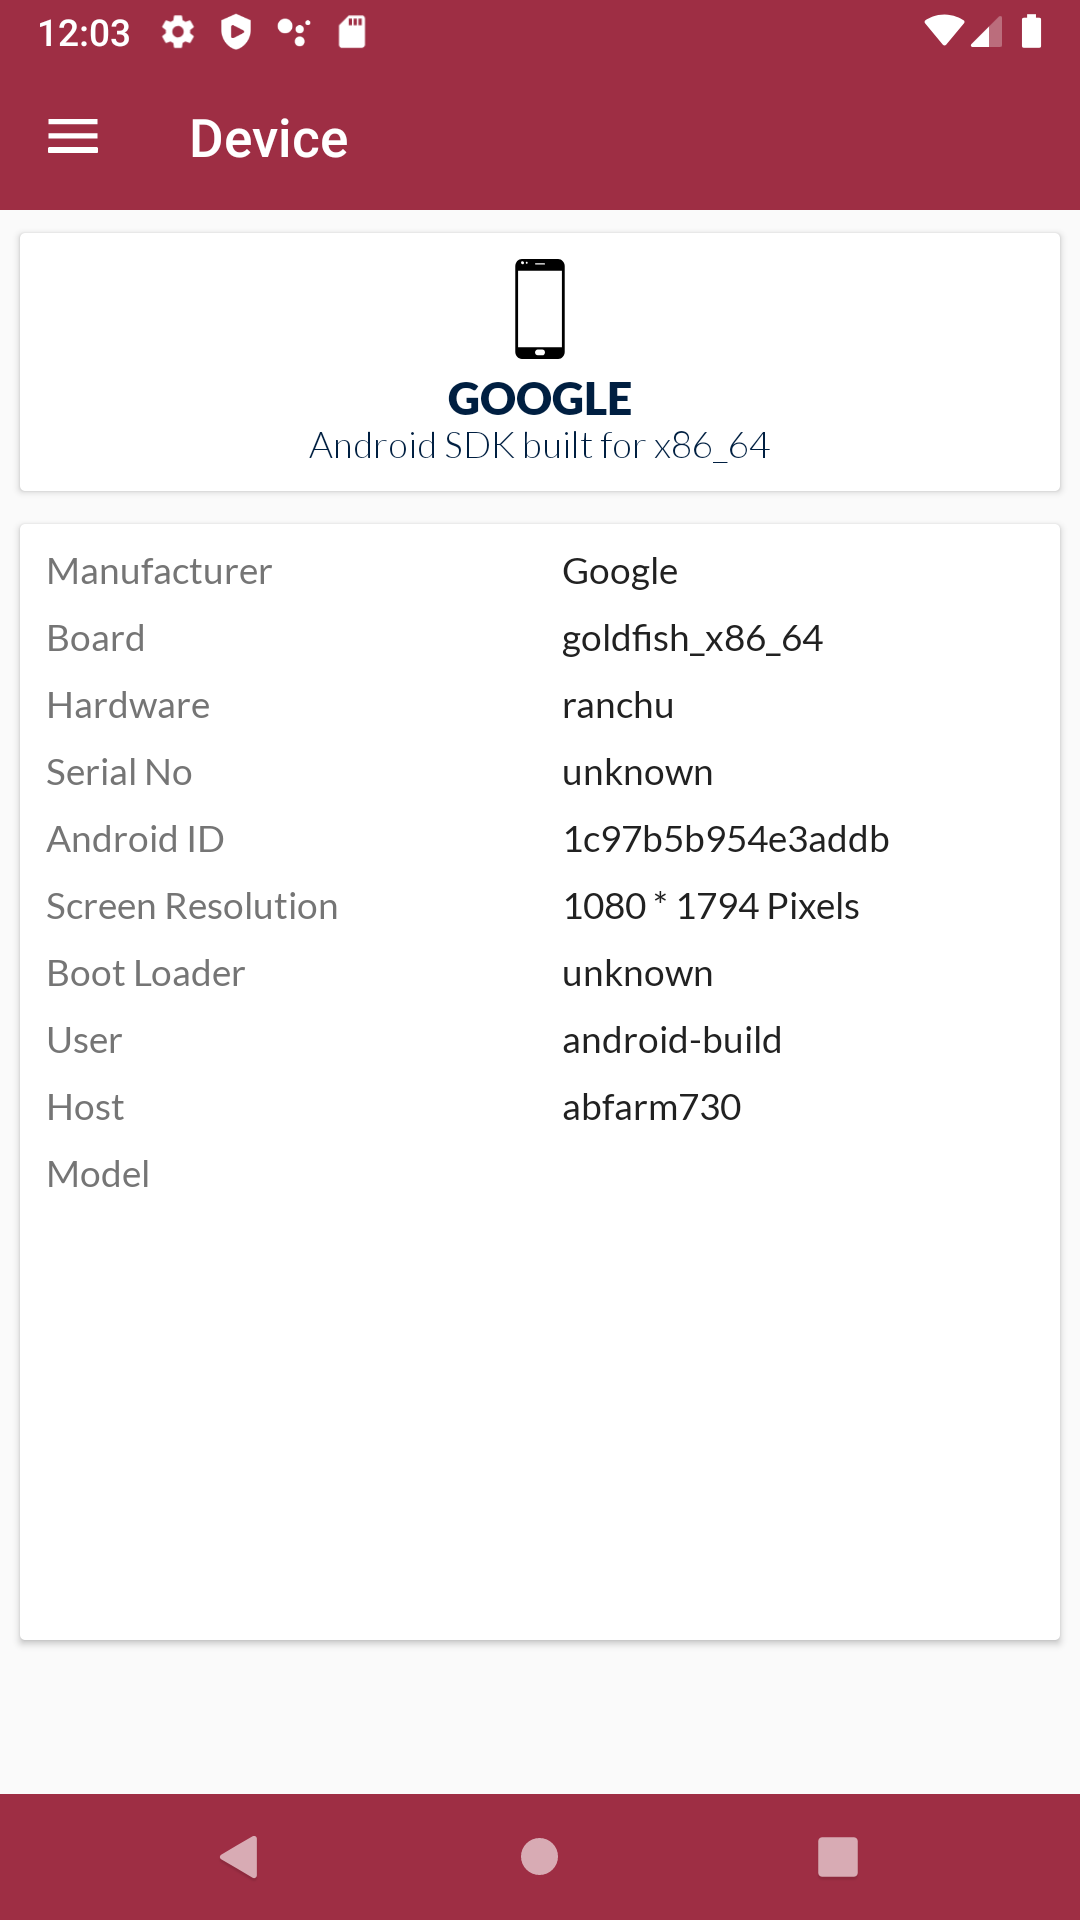Screen dimensions: 1080x1920
Task: Select the Android ID value 1c97b5b954e3addb
Action: coord(726,839)
